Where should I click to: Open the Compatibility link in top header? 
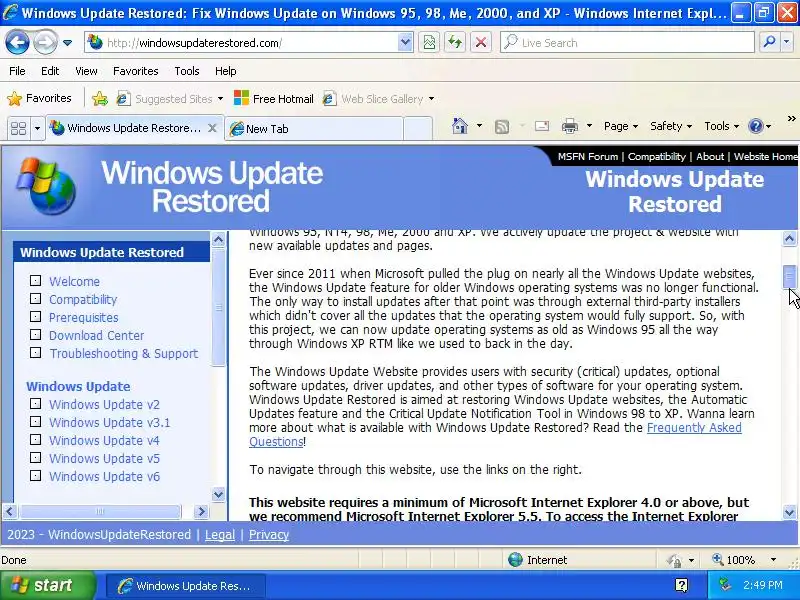[657, 157]
